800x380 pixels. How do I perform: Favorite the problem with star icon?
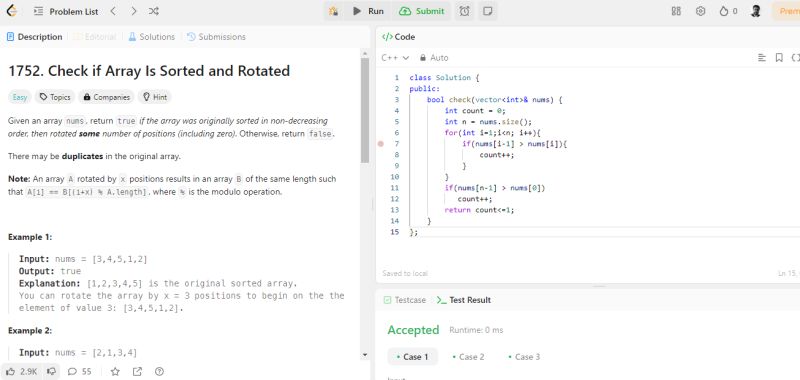point(115,371)
